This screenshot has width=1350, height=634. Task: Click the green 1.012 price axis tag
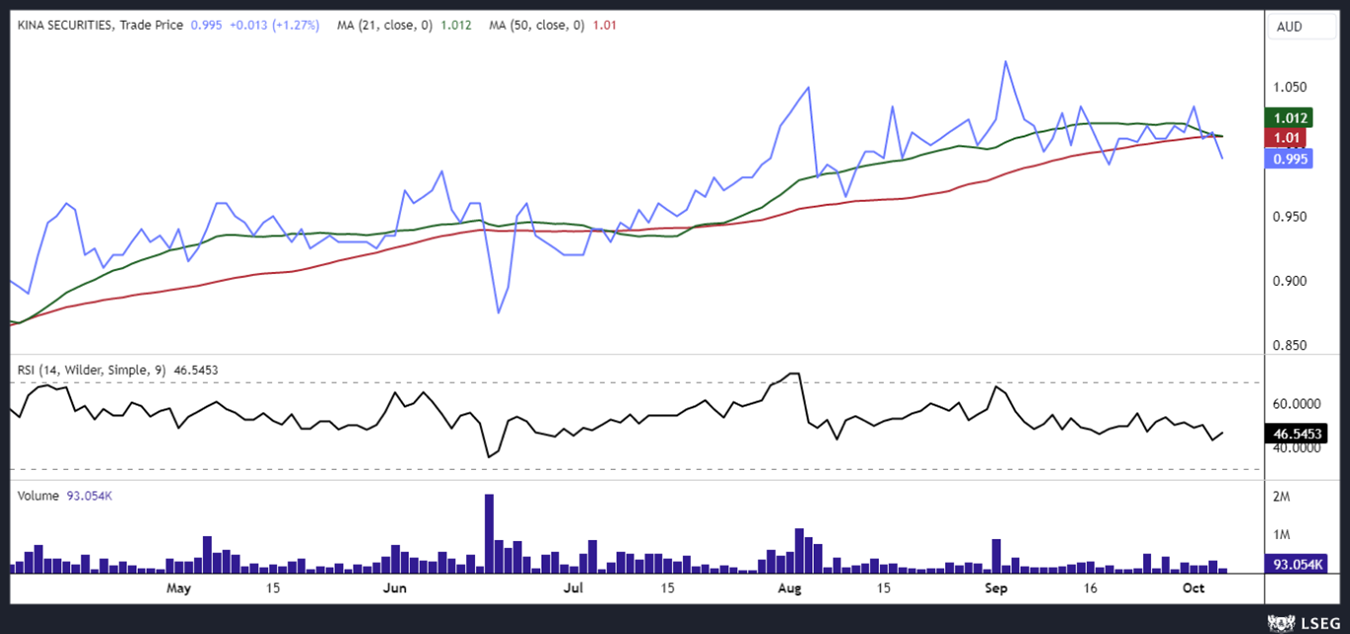click(x=1288, y=118)
